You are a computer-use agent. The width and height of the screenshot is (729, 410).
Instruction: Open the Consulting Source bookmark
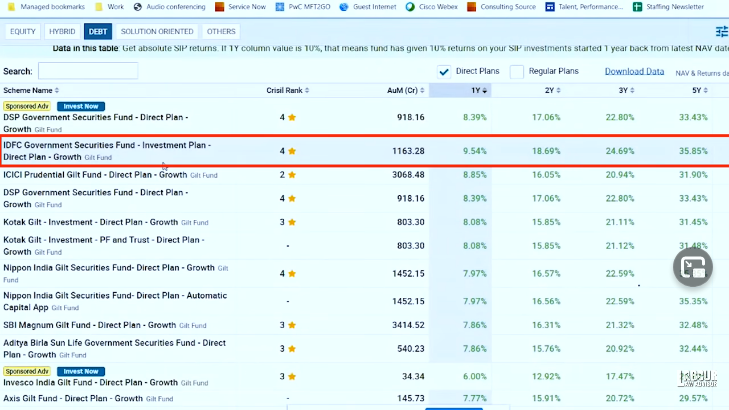coord(501,7)
